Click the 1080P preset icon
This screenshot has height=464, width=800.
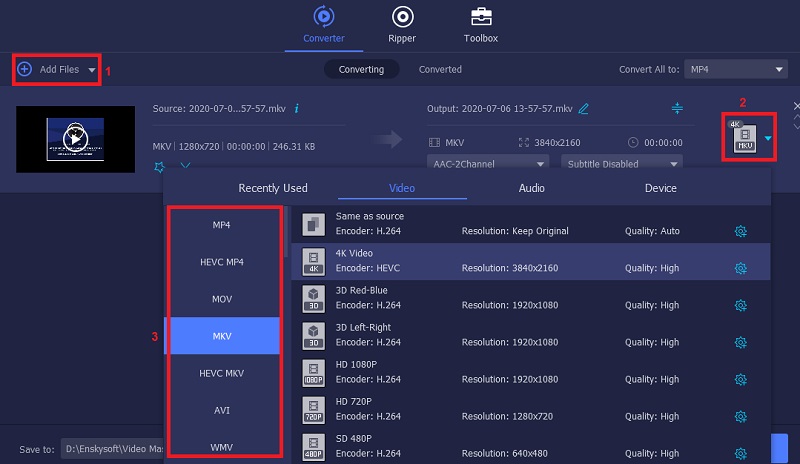coord(313,373)
